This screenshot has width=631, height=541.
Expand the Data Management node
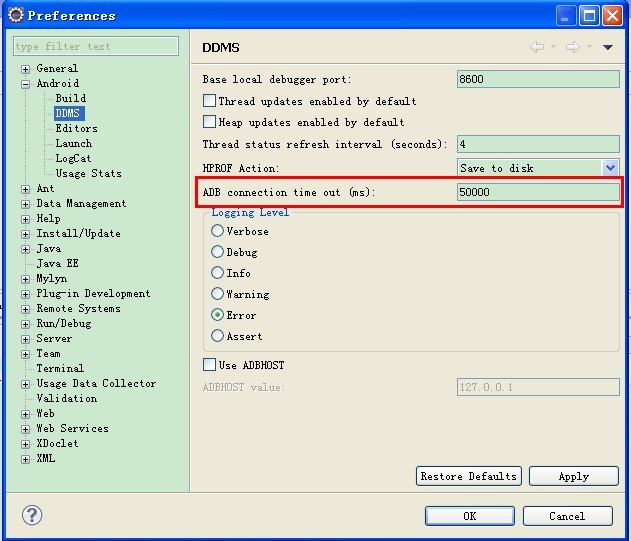(x=25, y=204)
